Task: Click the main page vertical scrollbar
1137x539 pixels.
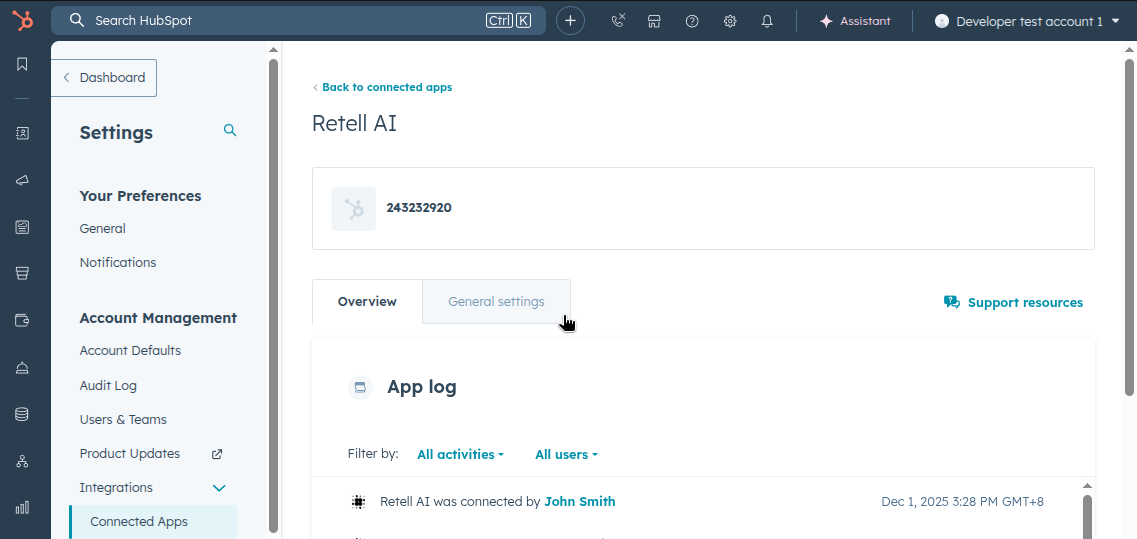Action: pos(1130,226)
